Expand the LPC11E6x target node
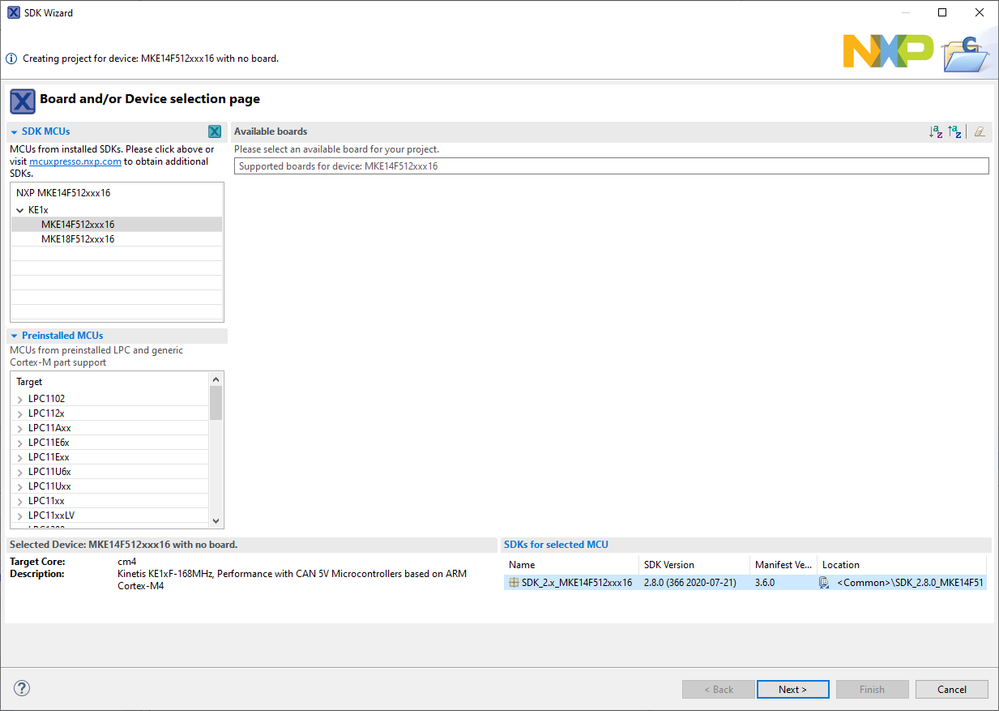The height and width of the screenshot is (711, 999). click(x=20, y=443)
